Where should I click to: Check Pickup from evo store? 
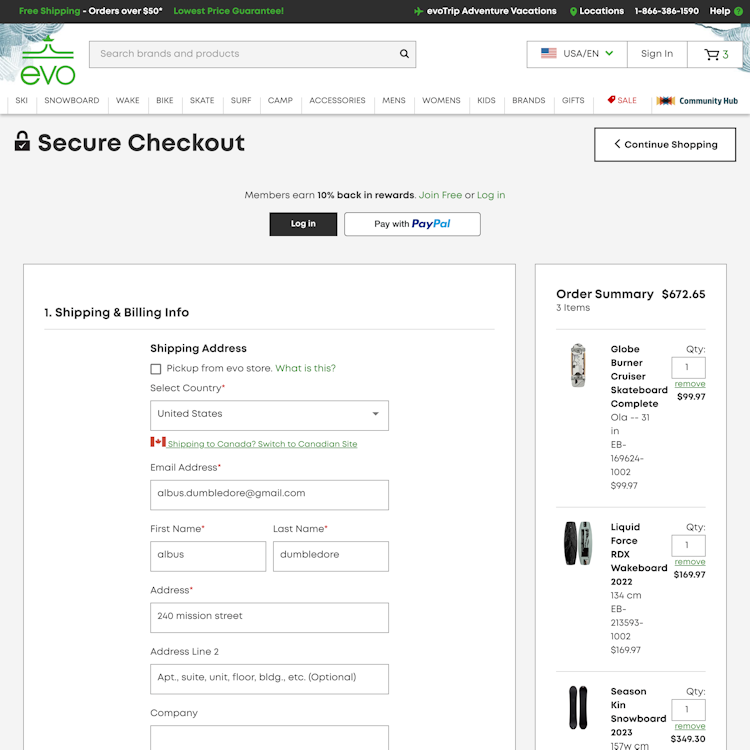155,369
